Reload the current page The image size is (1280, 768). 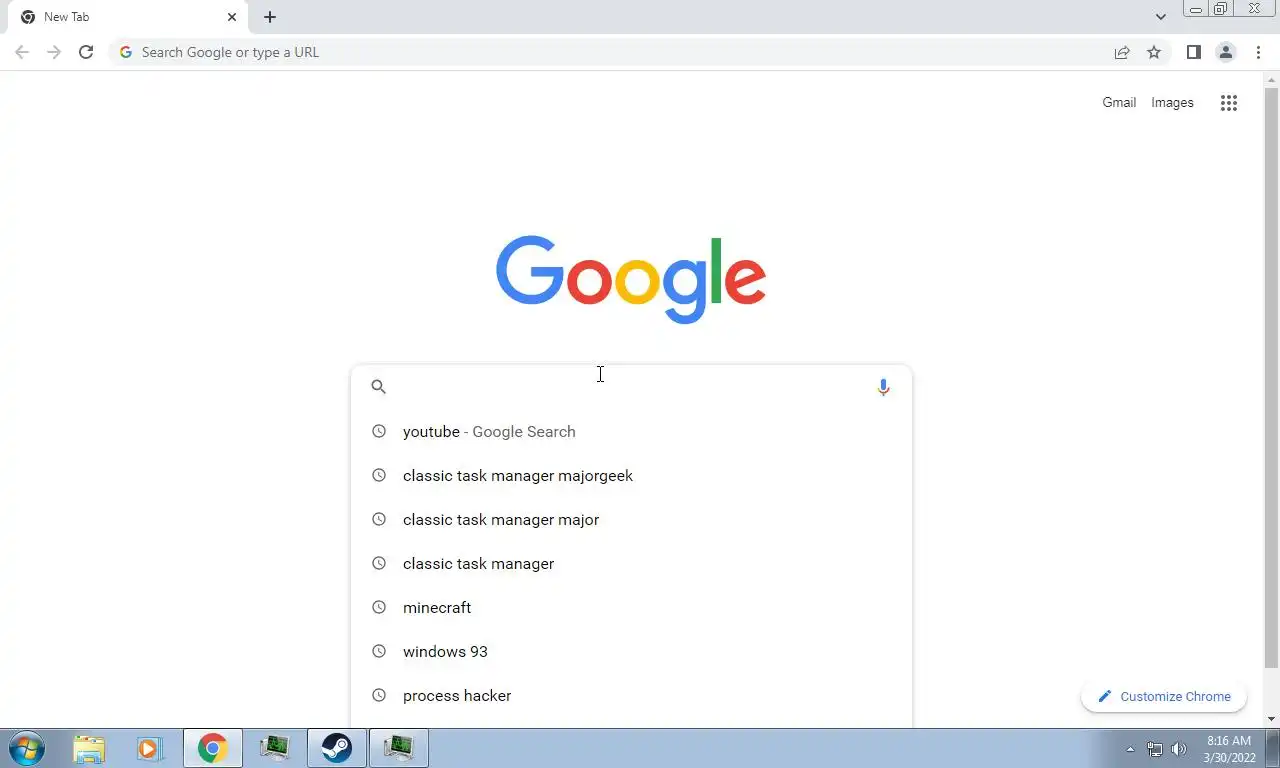tap(86, 52)
